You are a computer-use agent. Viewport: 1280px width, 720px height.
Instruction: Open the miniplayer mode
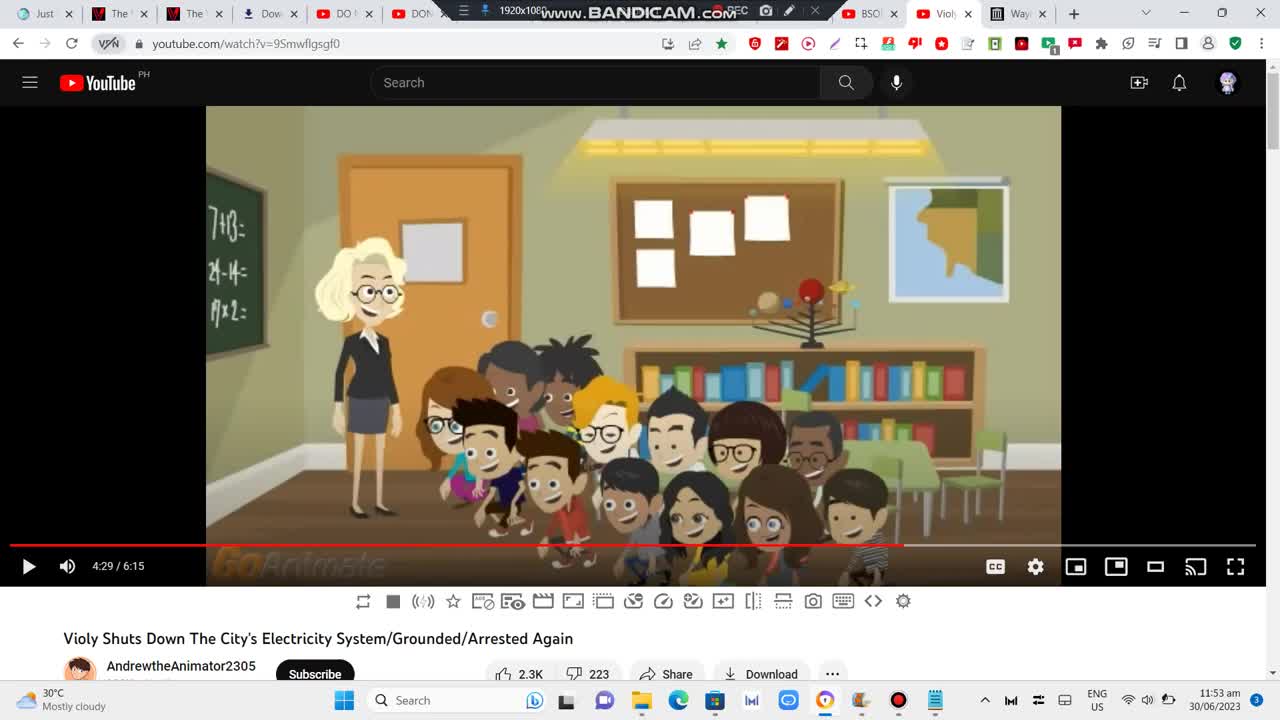[x=1076, y=567]
